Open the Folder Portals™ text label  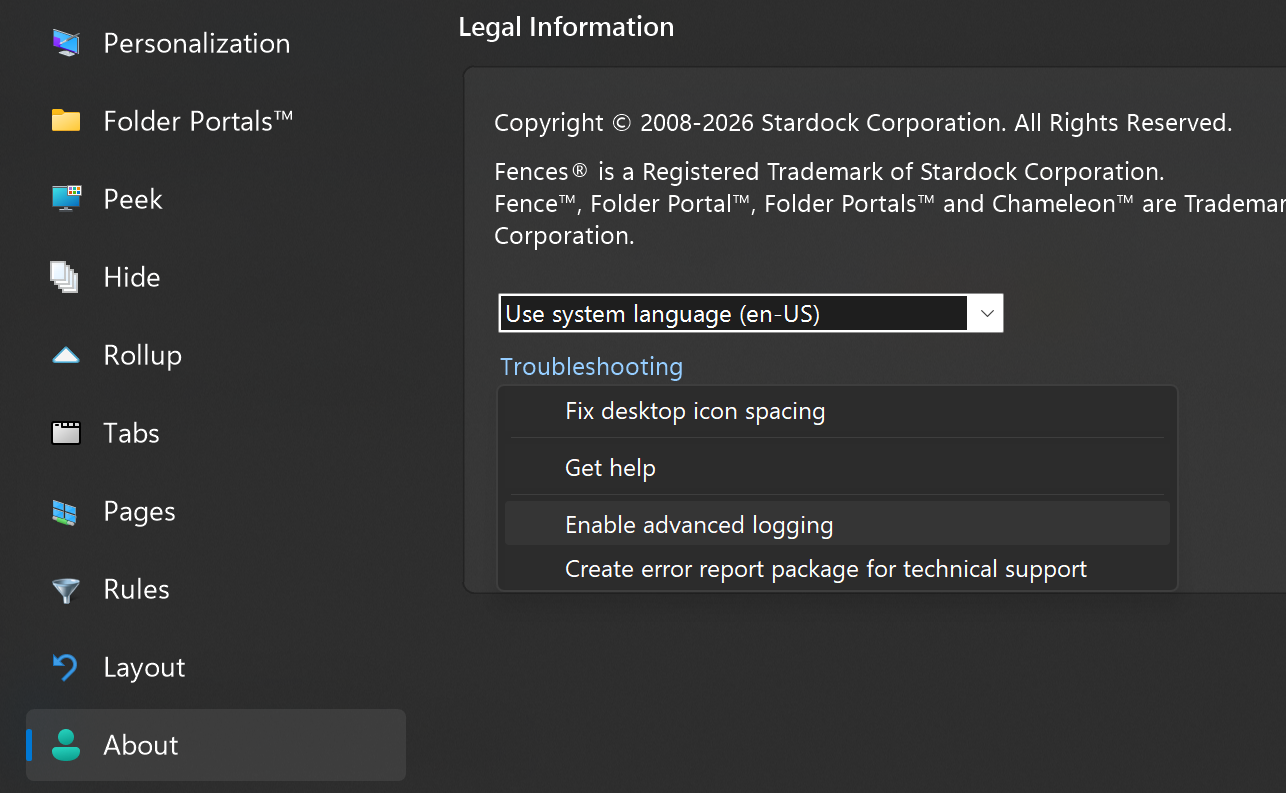point(198,121)
